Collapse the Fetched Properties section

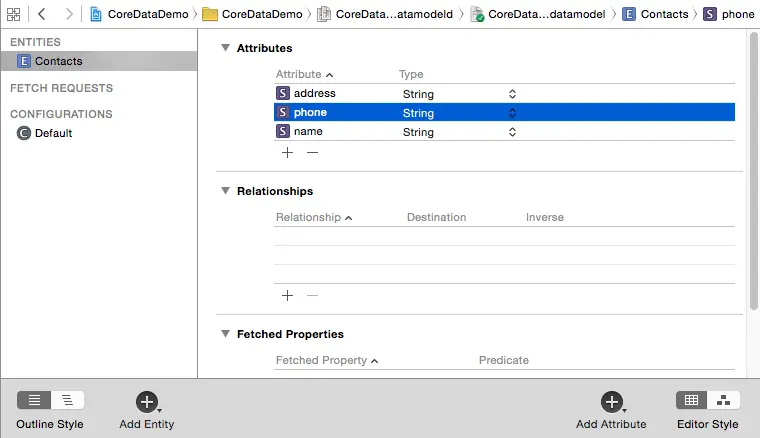pos(225,333)
